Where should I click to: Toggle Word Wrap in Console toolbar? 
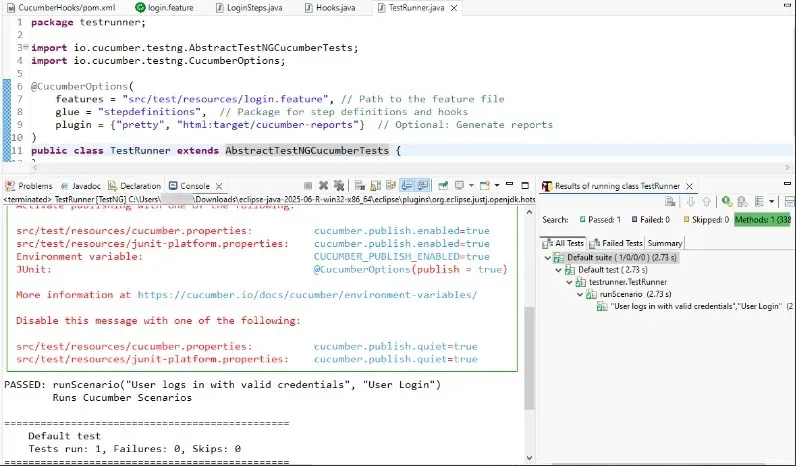tap(391, 186)
